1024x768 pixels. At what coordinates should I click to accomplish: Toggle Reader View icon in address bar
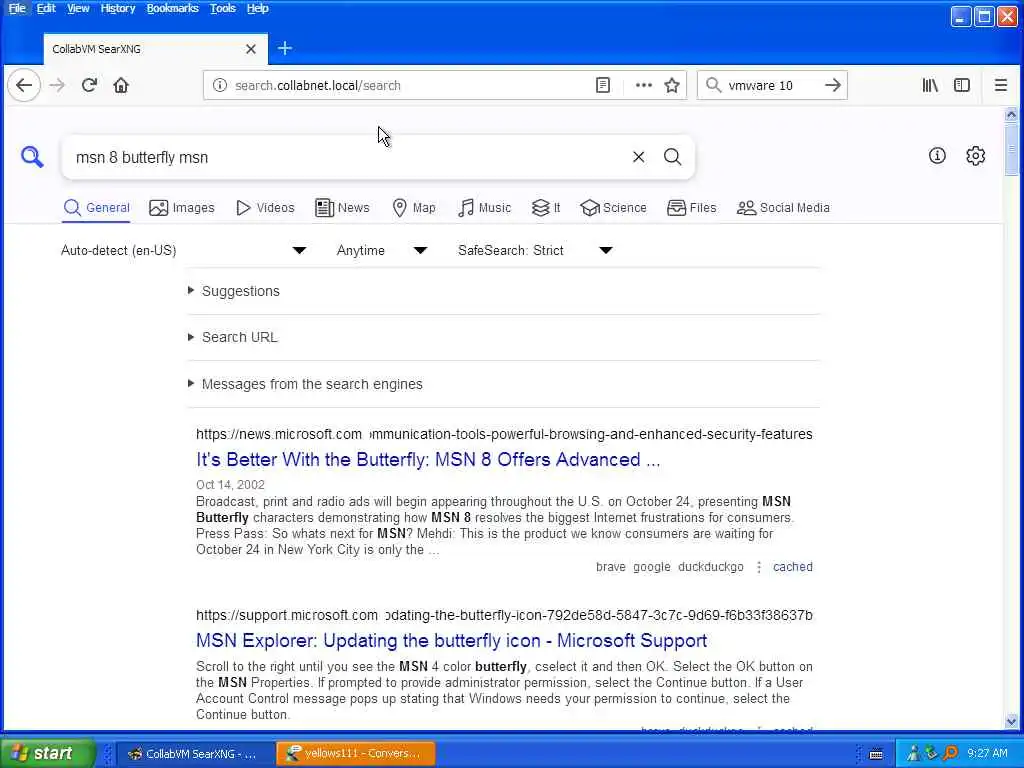tap(603, 86)
